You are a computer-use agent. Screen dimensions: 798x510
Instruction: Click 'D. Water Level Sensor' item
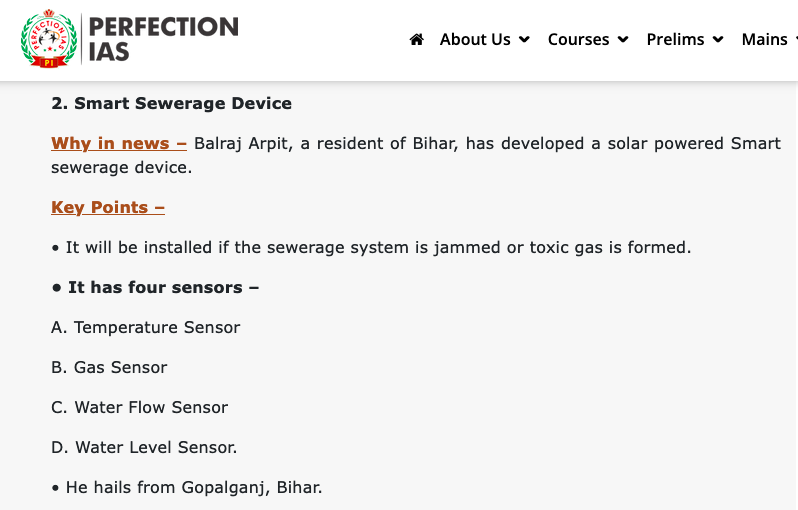pos(144,447)
